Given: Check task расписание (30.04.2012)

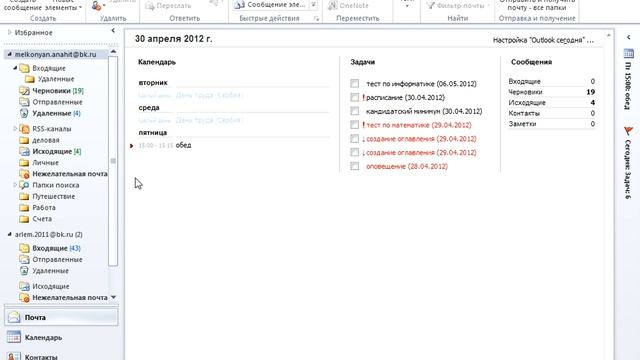Looking at the screenshot, I should tap(355, 98).
